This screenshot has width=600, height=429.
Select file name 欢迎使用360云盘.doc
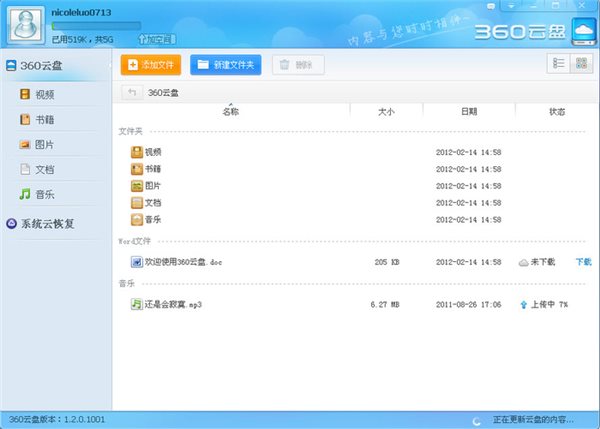(x=183, y=262)
